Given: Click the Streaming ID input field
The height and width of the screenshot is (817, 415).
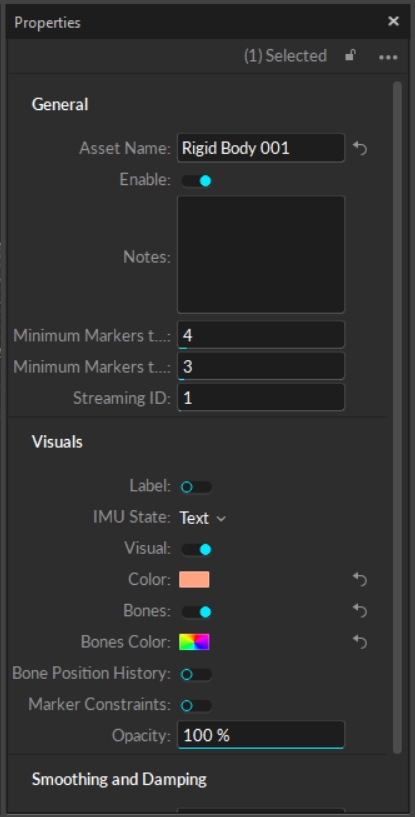Looking at the screenshot, I should coord(261,398).
